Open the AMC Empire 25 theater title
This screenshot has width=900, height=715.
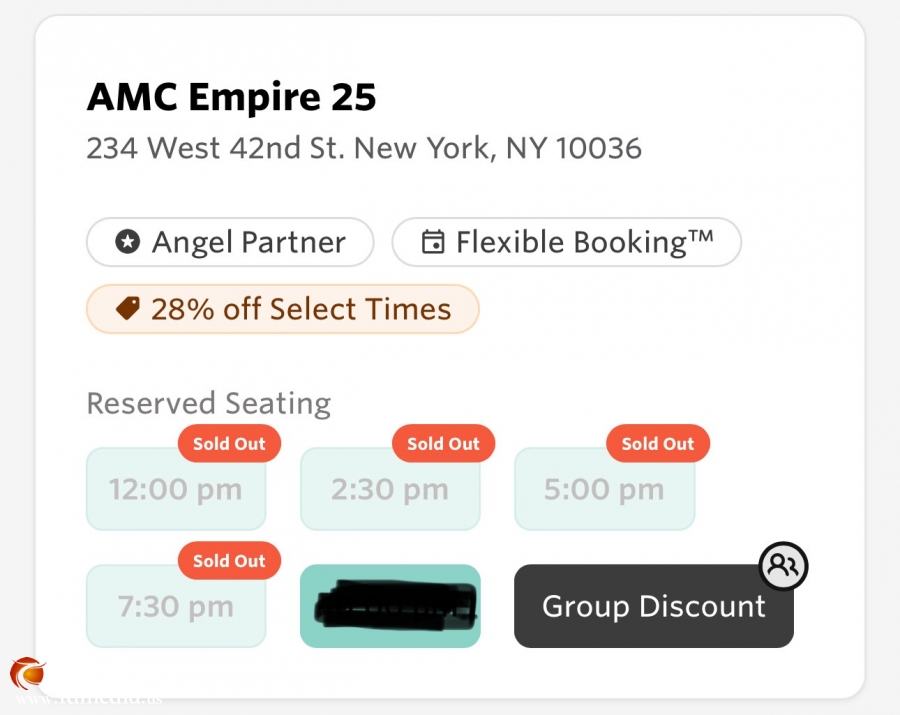point(231,97)
